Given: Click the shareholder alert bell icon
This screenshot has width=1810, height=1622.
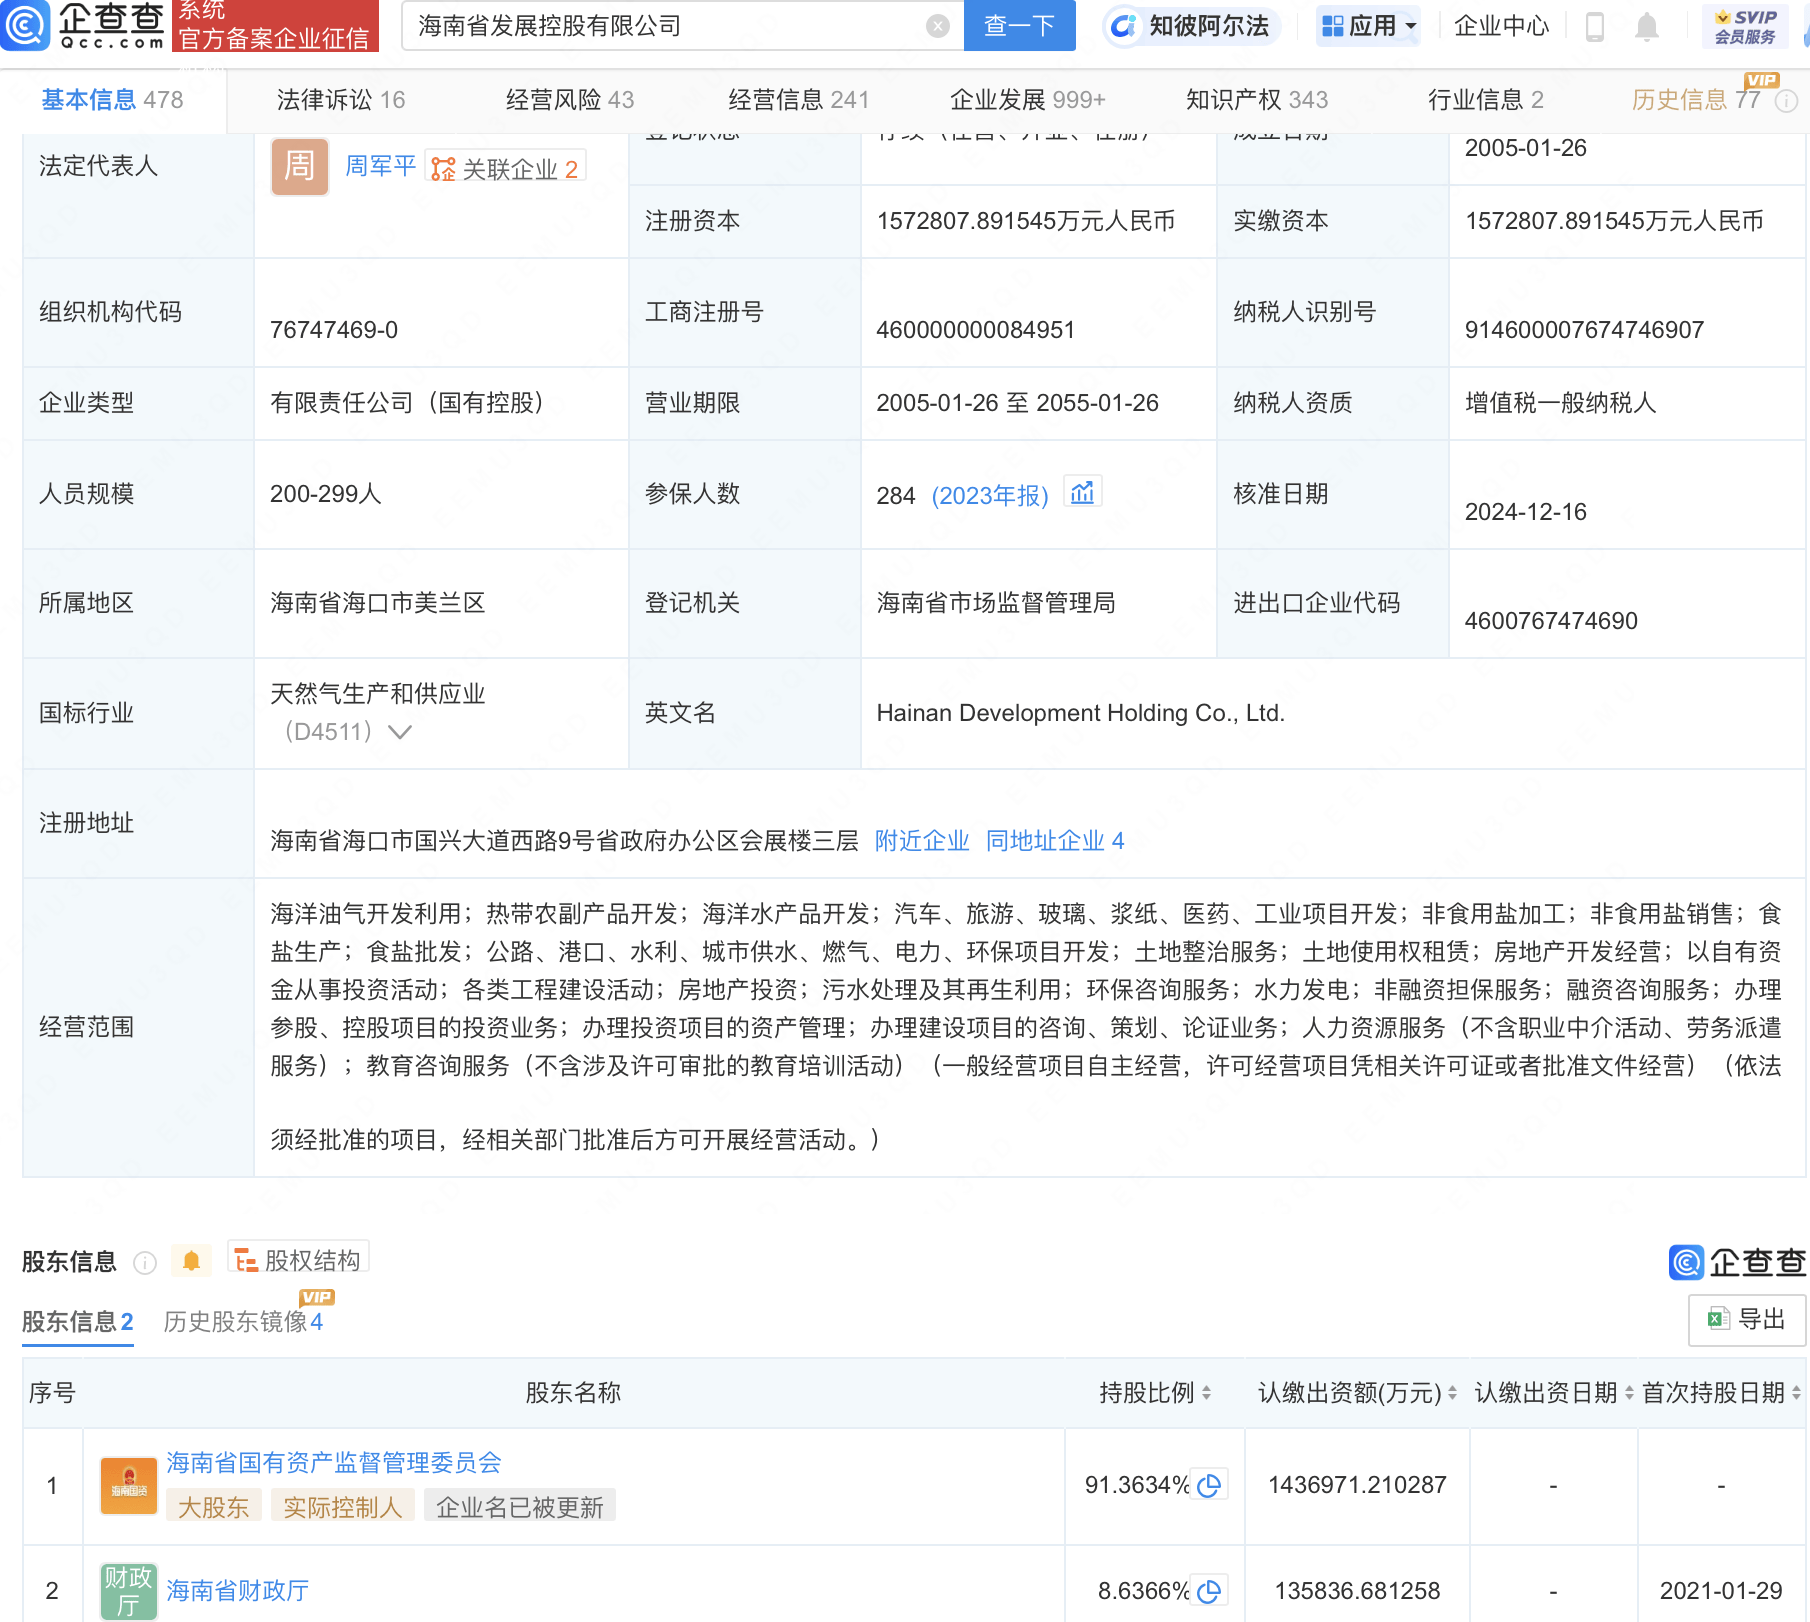Looking at the screenshot, I should (x=191, y=1261).
